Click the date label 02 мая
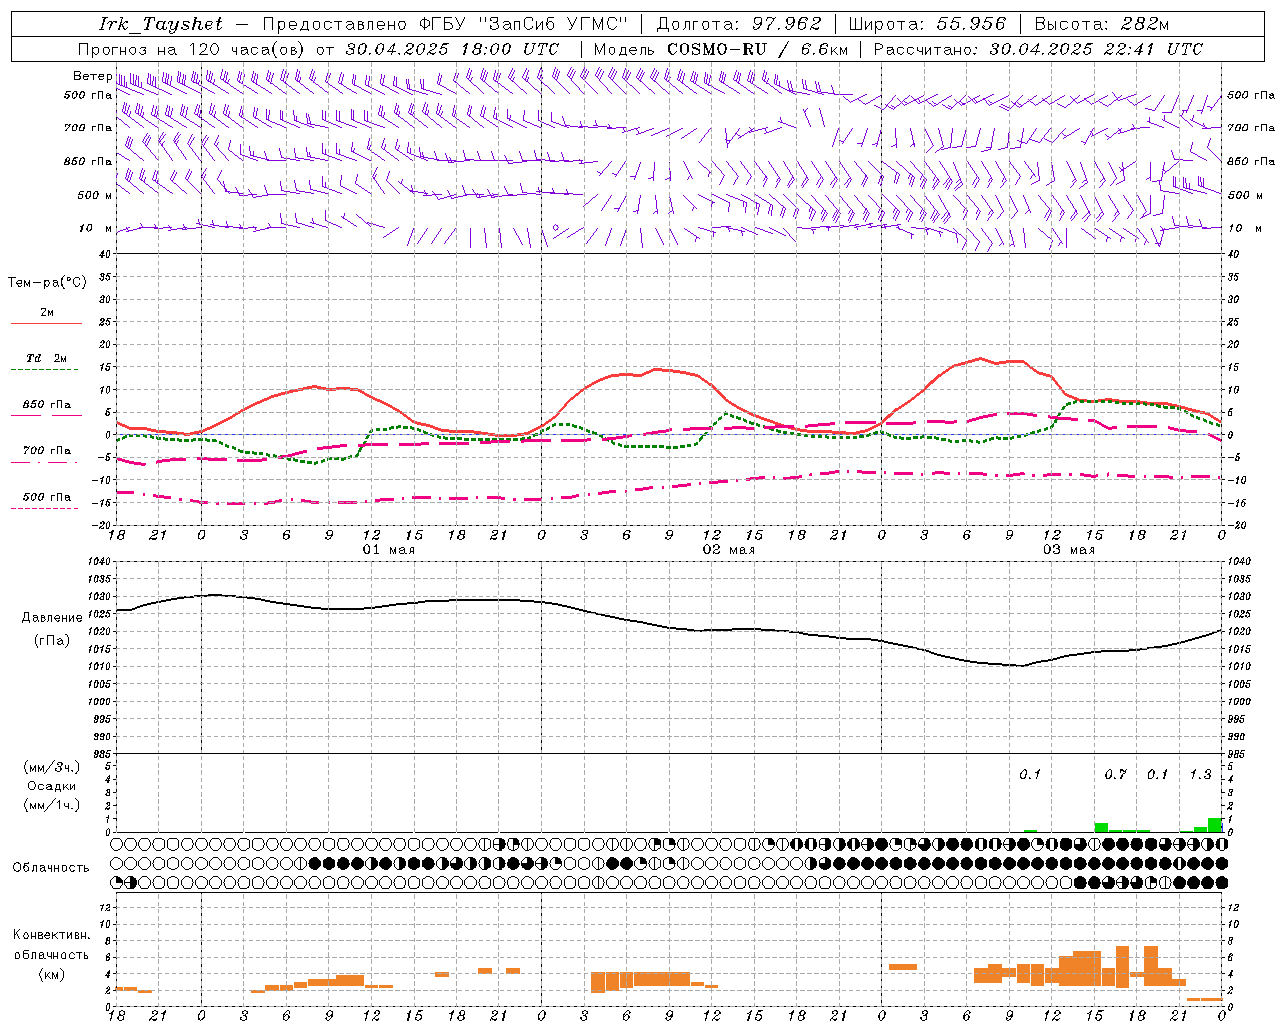 [x=728, y=550]
